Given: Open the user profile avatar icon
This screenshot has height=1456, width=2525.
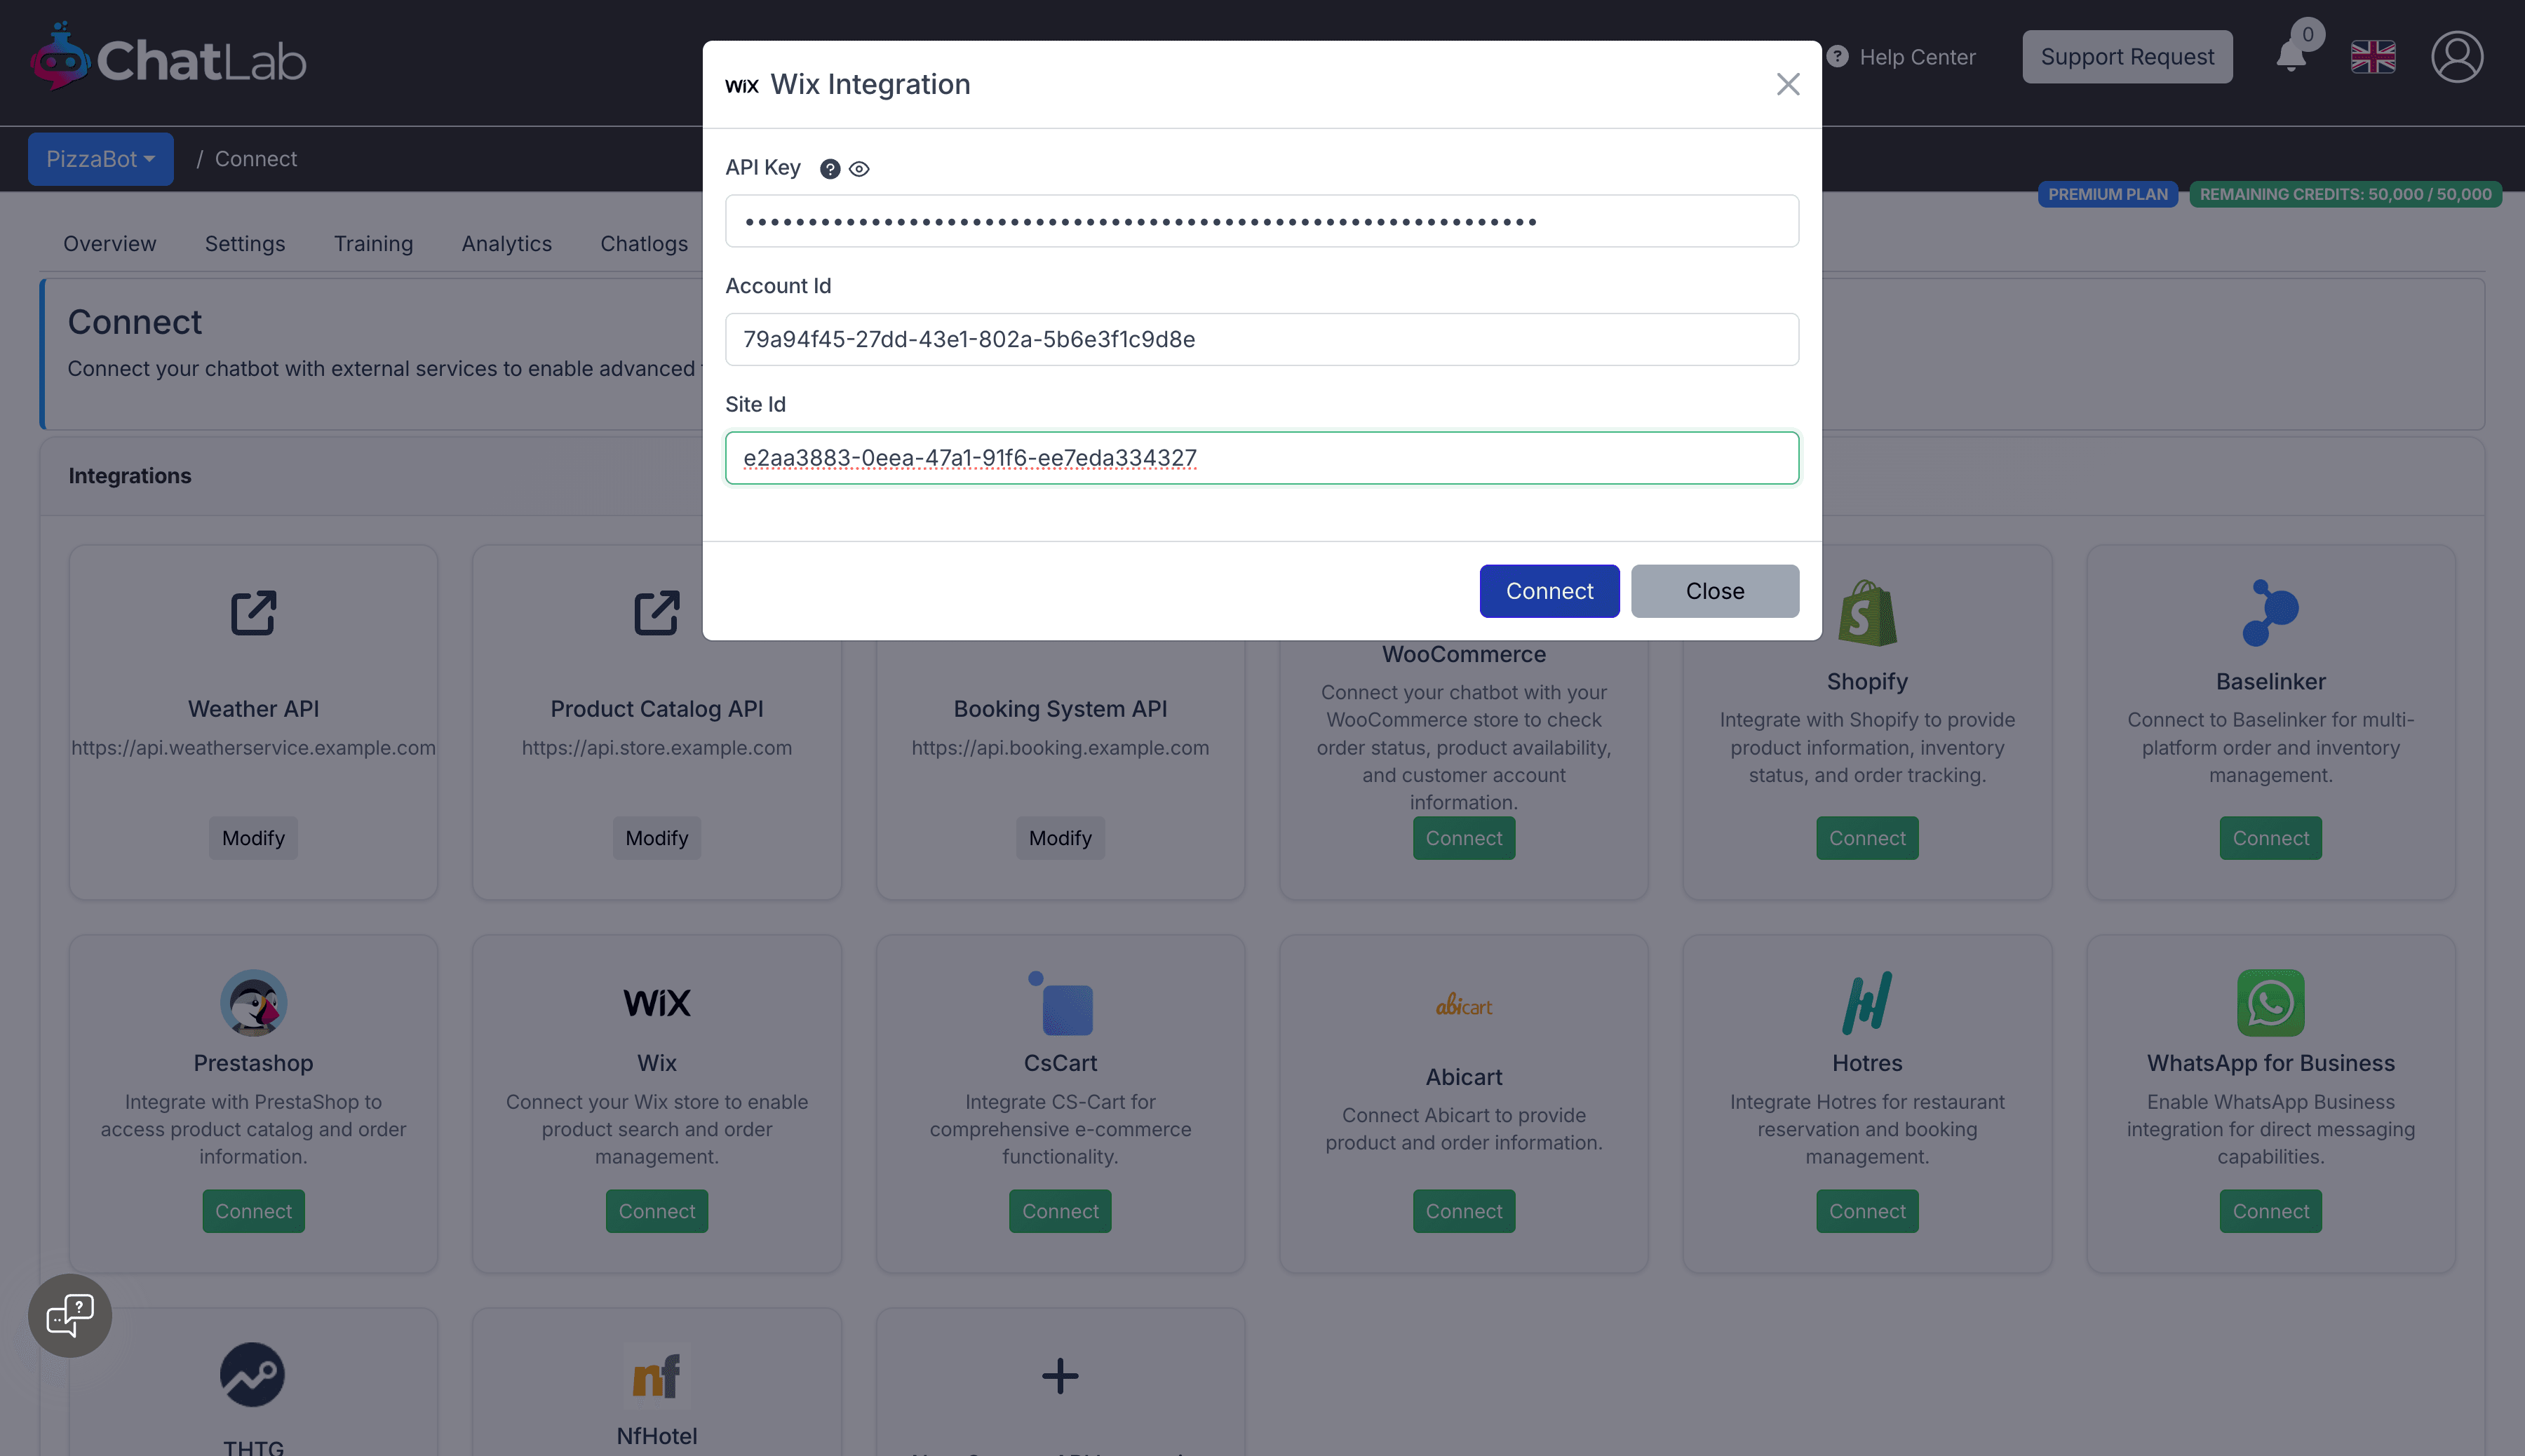Looking at the screenshot, I should (2456, 57).
